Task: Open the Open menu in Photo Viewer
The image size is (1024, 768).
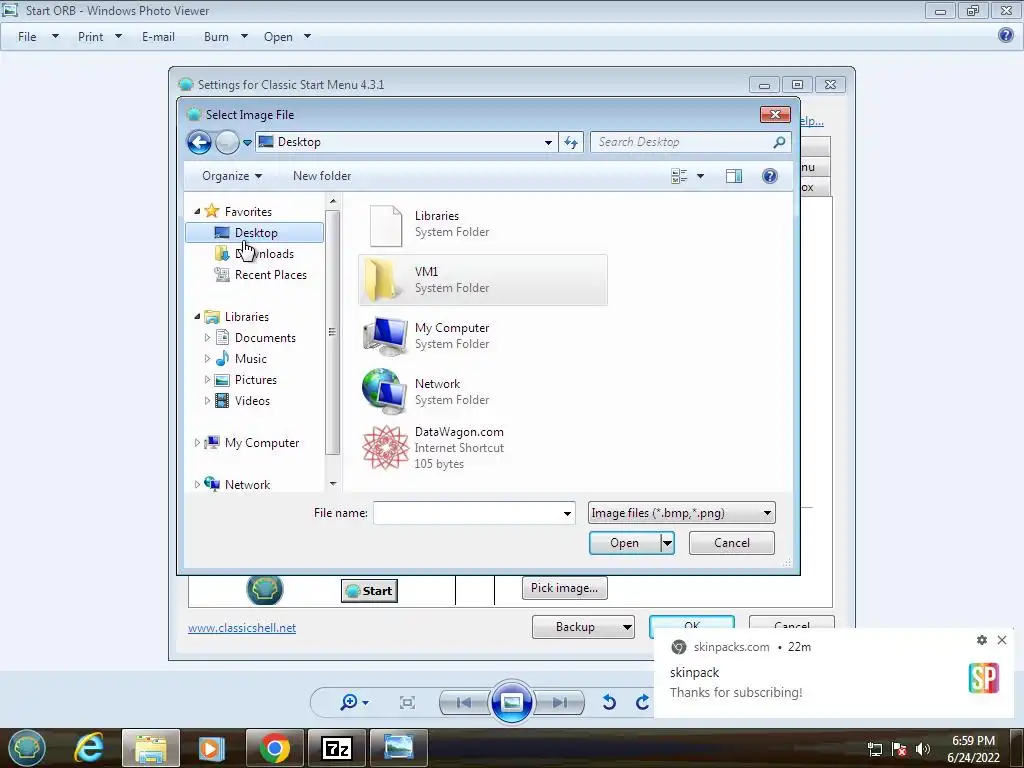Action: tap(287, 37)
